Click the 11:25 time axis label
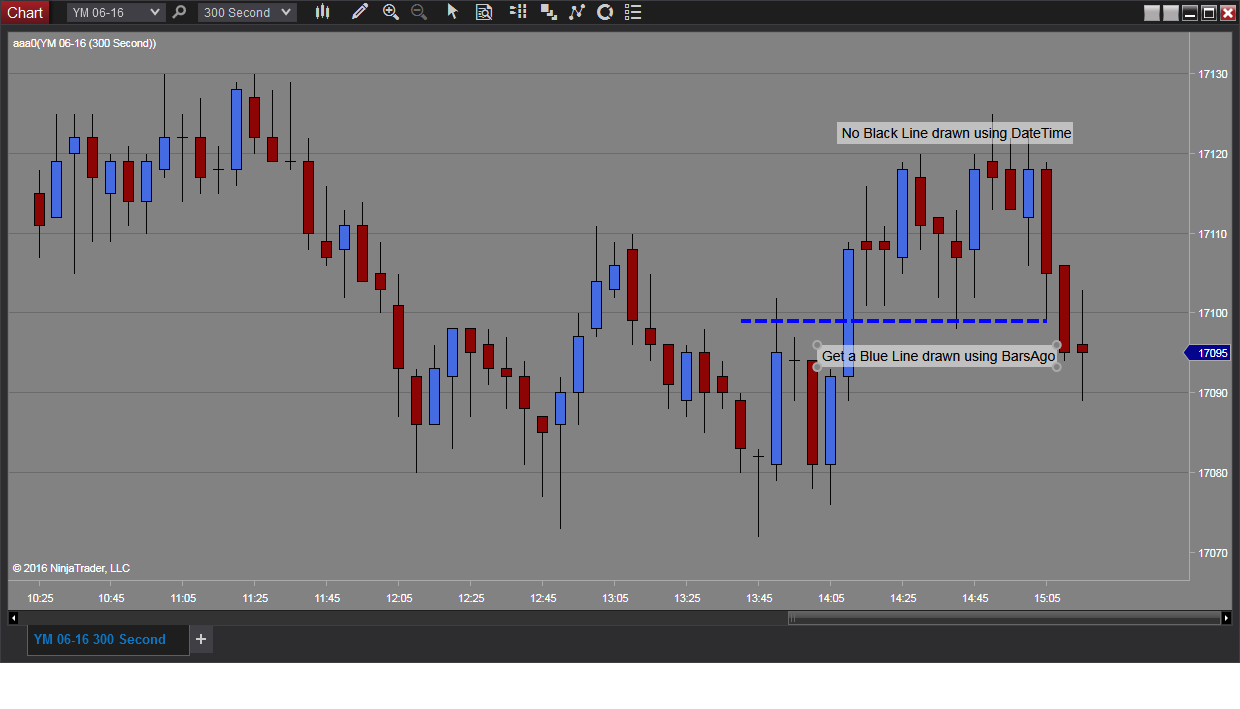1240x709 pixels. [x=255, y=598]
